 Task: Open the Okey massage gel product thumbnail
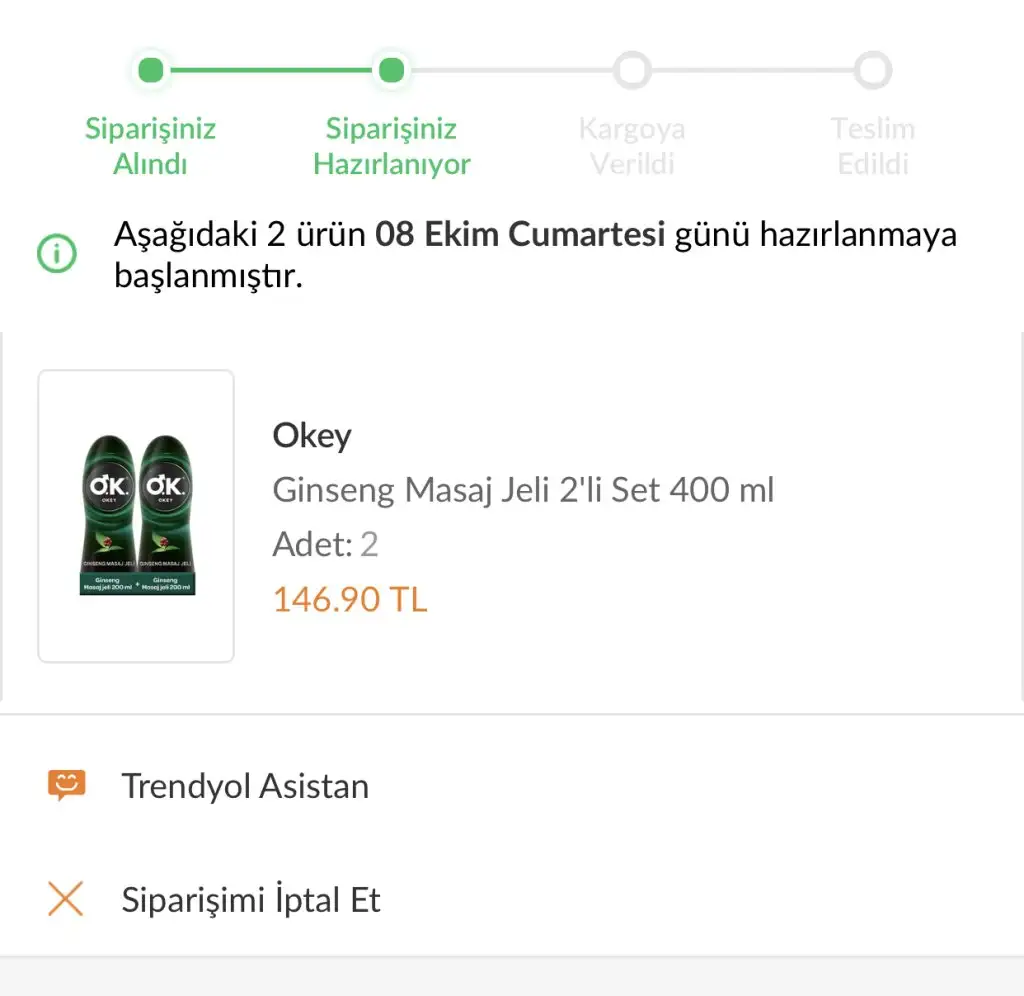pyautogui.click(x=136, y=516)
